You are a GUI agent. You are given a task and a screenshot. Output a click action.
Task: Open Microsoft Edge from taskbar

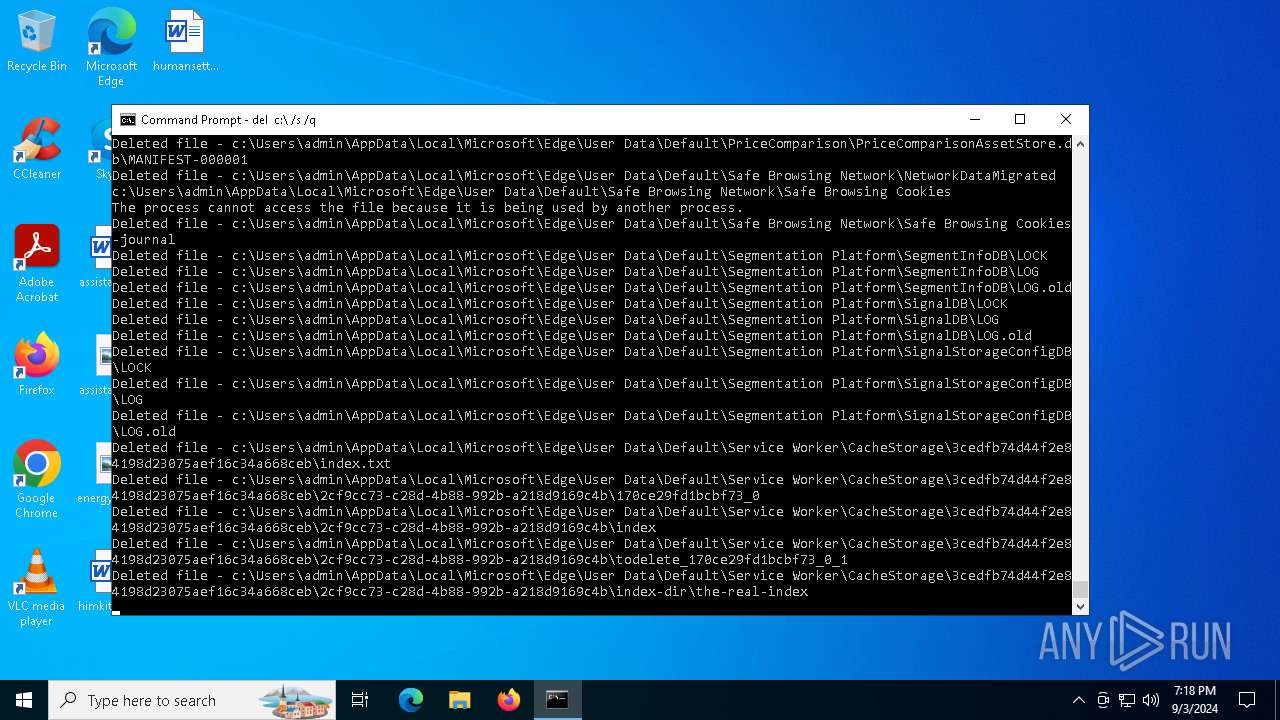[x=411, y=700]
